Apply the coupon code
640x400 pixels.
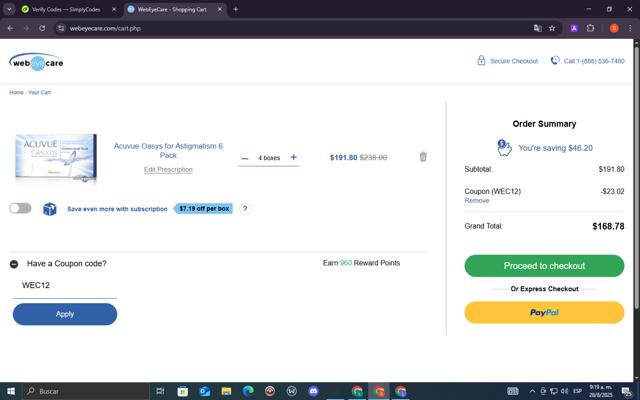coord(65,314)
